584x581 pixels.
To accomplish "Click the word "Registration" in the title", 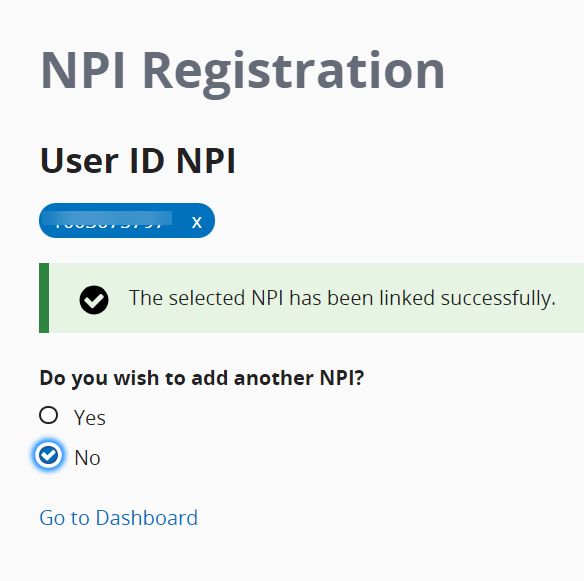I will pyautogui.click(x=293, y=72).
